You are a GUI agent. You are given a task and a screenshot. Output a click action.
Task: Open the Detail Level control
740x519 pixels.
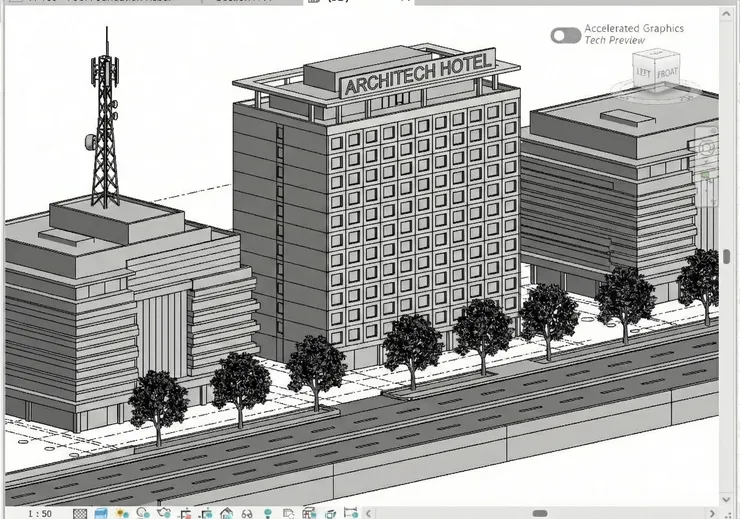80,513
